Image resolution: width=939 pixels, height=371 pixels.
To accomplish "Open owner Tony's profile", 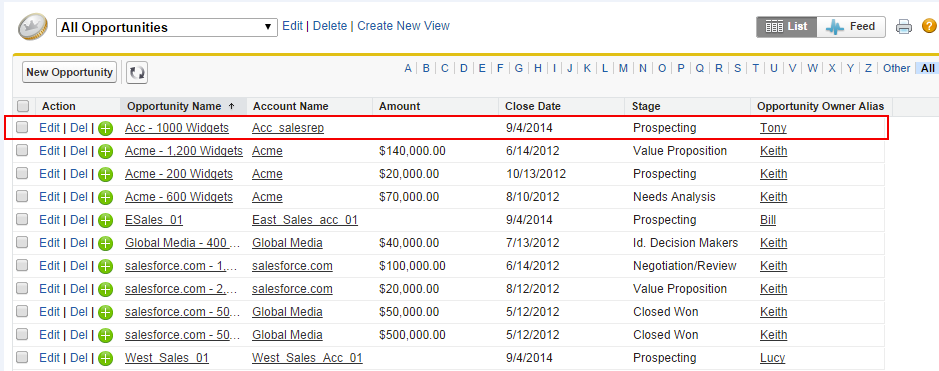I will point(773,127).
